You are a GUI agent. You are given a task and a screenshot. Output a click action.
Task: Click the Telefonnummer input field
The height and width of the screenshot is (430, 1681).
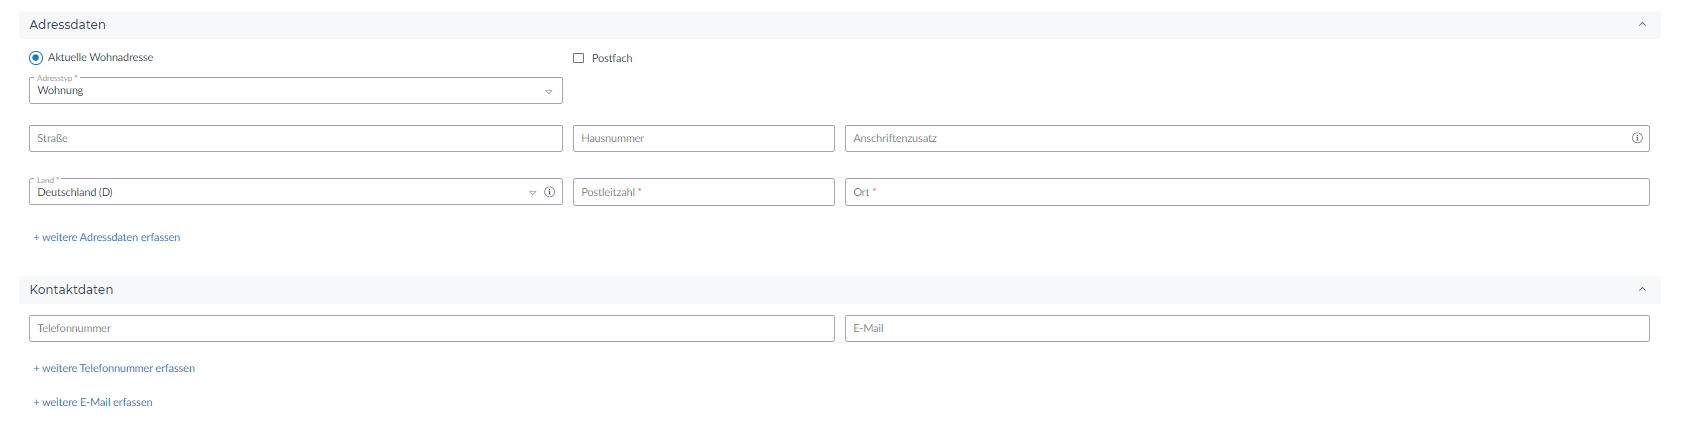pos(431,328)
